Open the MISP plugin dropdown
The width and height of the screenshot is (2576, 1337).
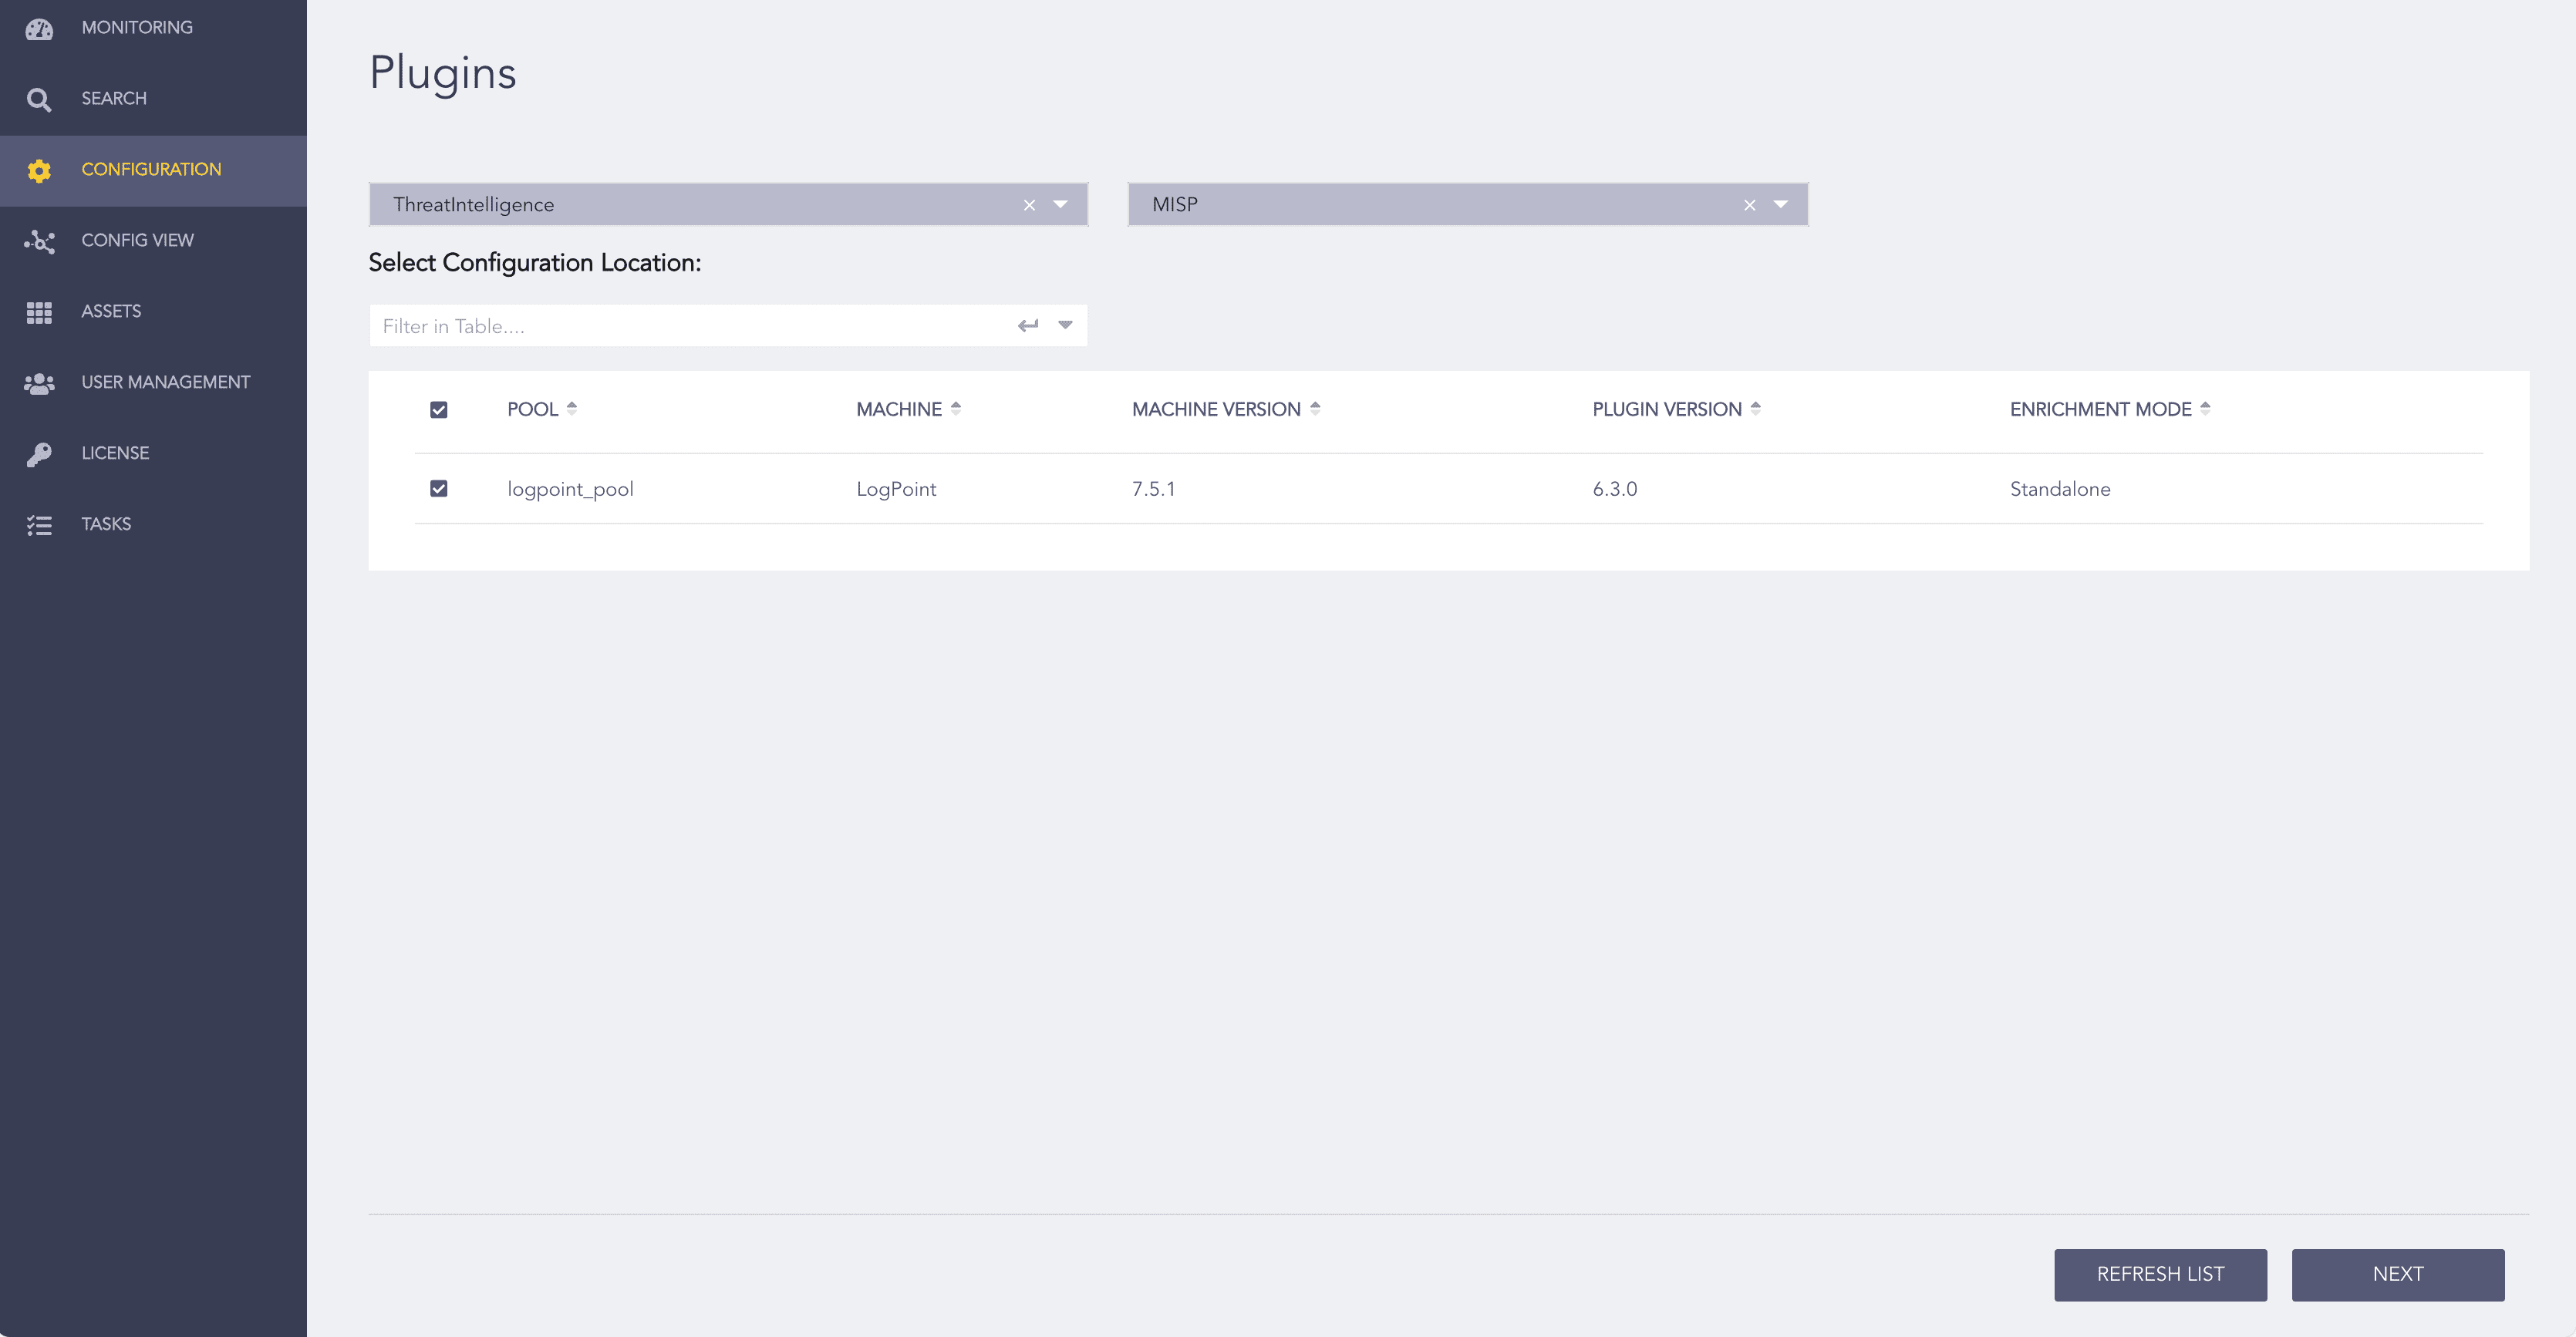(x=1780, y=204)
